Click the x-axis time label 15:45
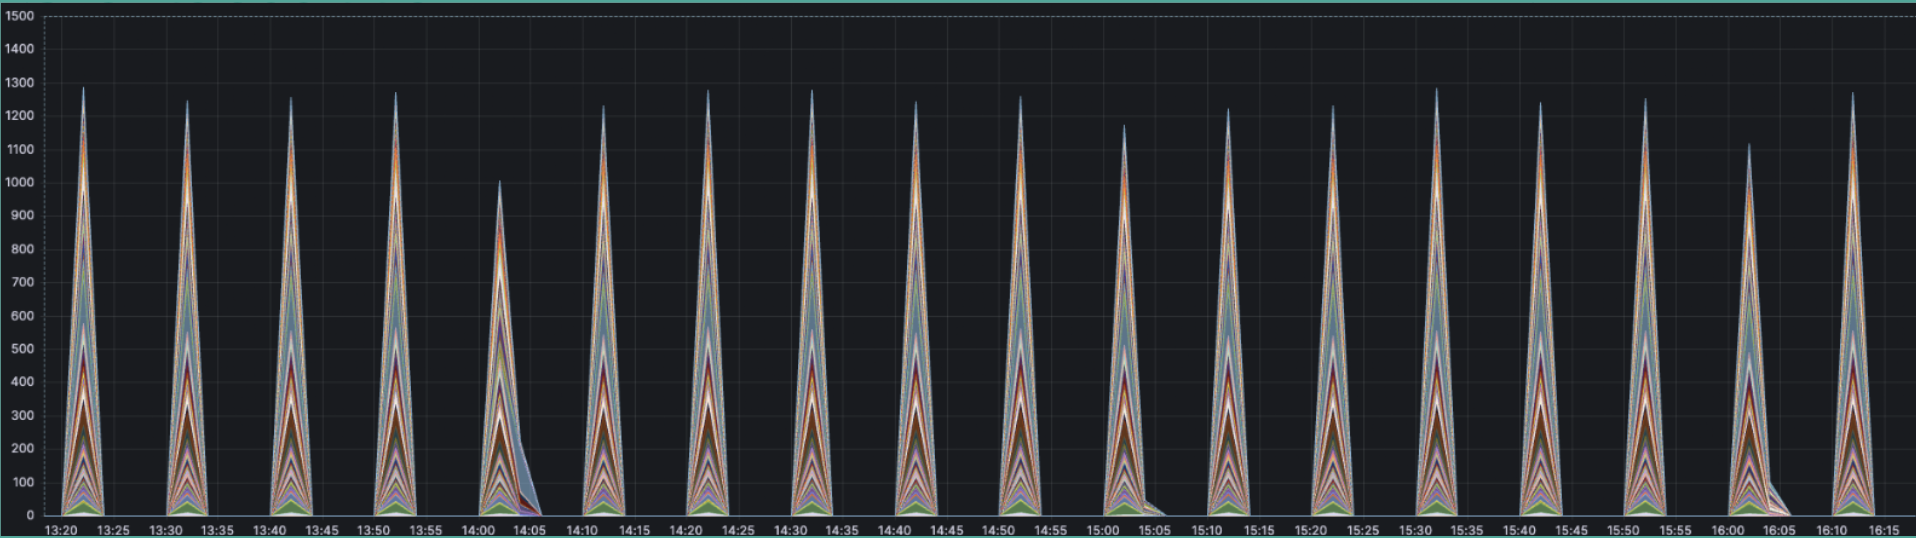 [1571, 530]
